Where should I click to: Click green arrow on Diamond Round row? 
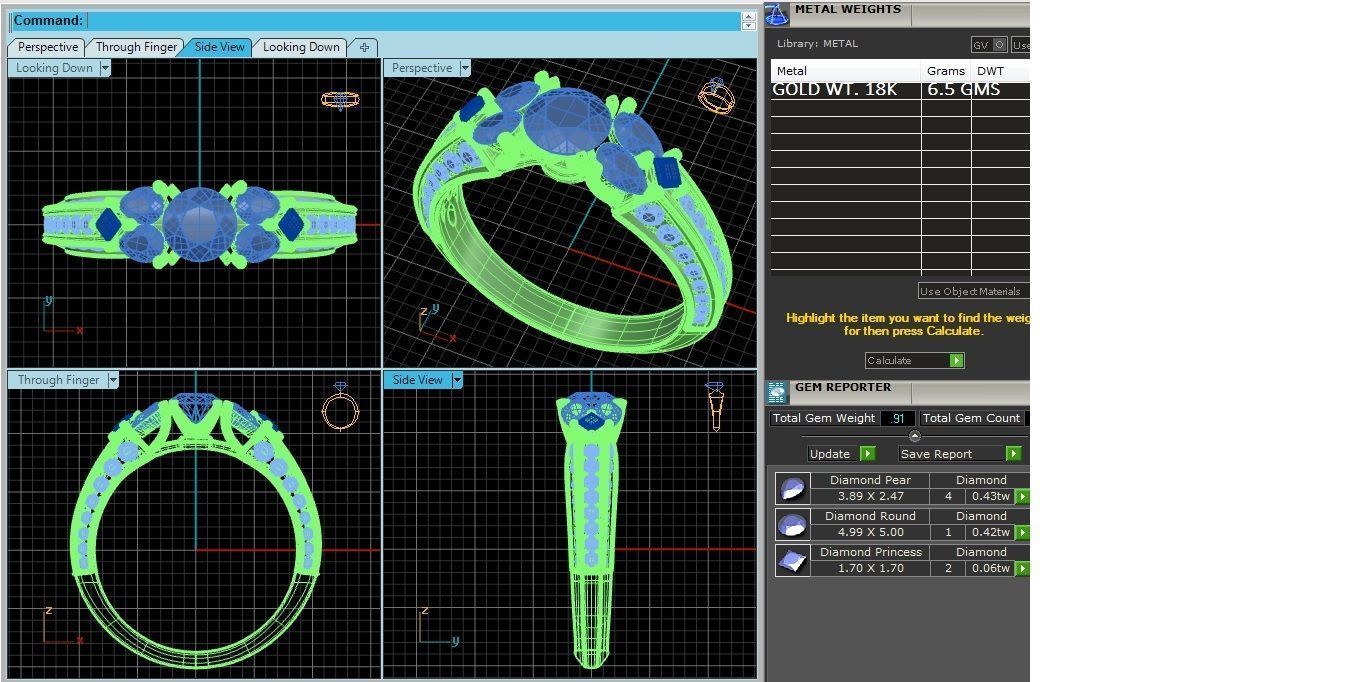tap(1022, 533)
